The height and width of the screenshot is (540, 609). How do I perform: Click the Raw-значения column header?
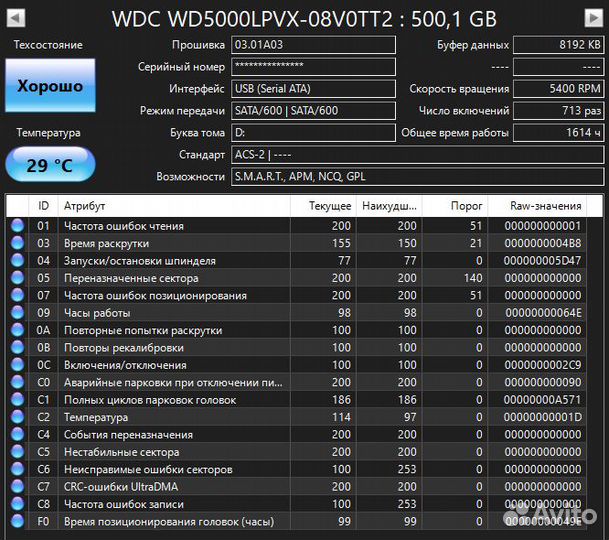coord(537,206)
